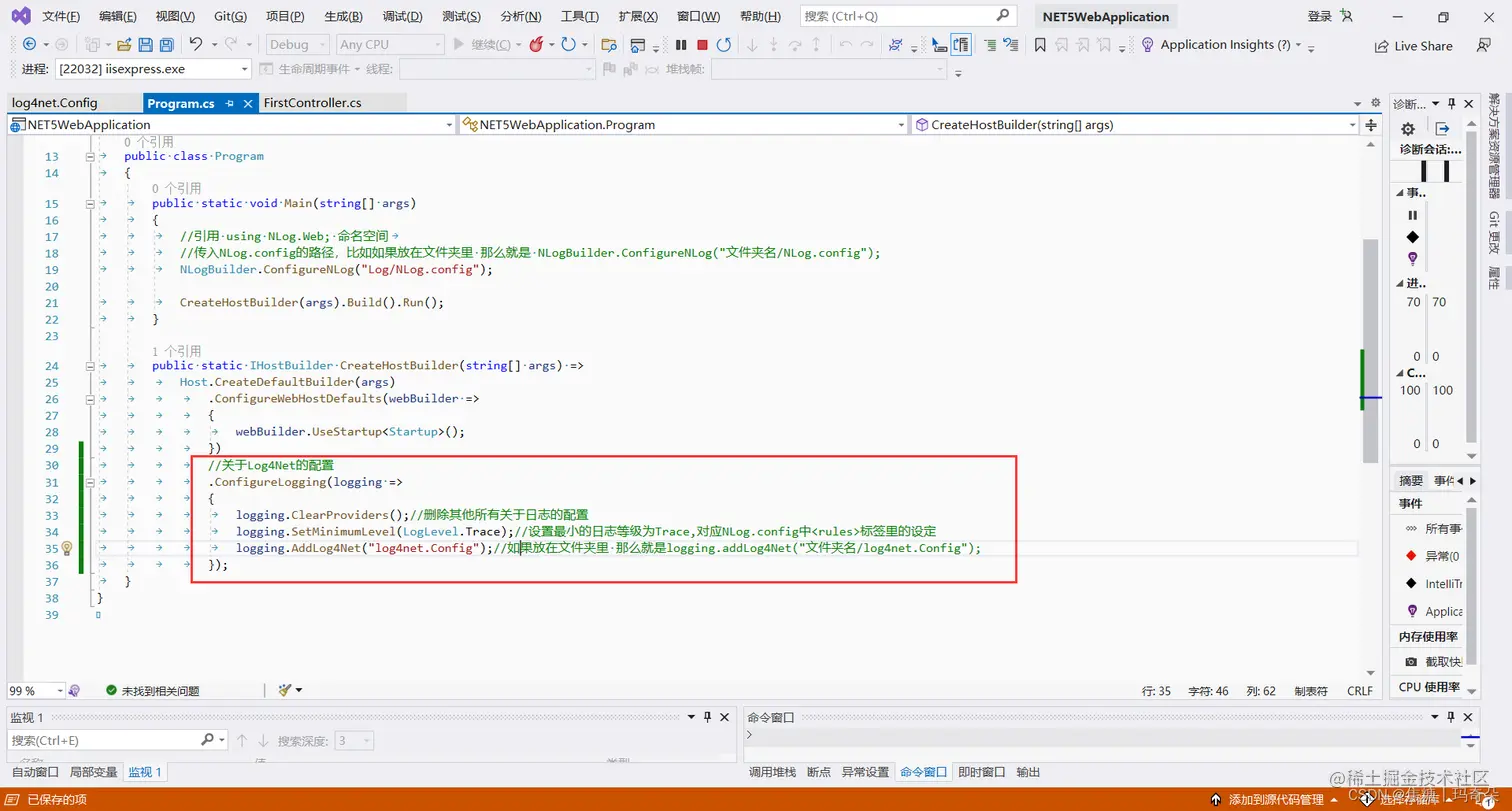Click the 制表符 indentation indicator

(x=1310, y=691)
